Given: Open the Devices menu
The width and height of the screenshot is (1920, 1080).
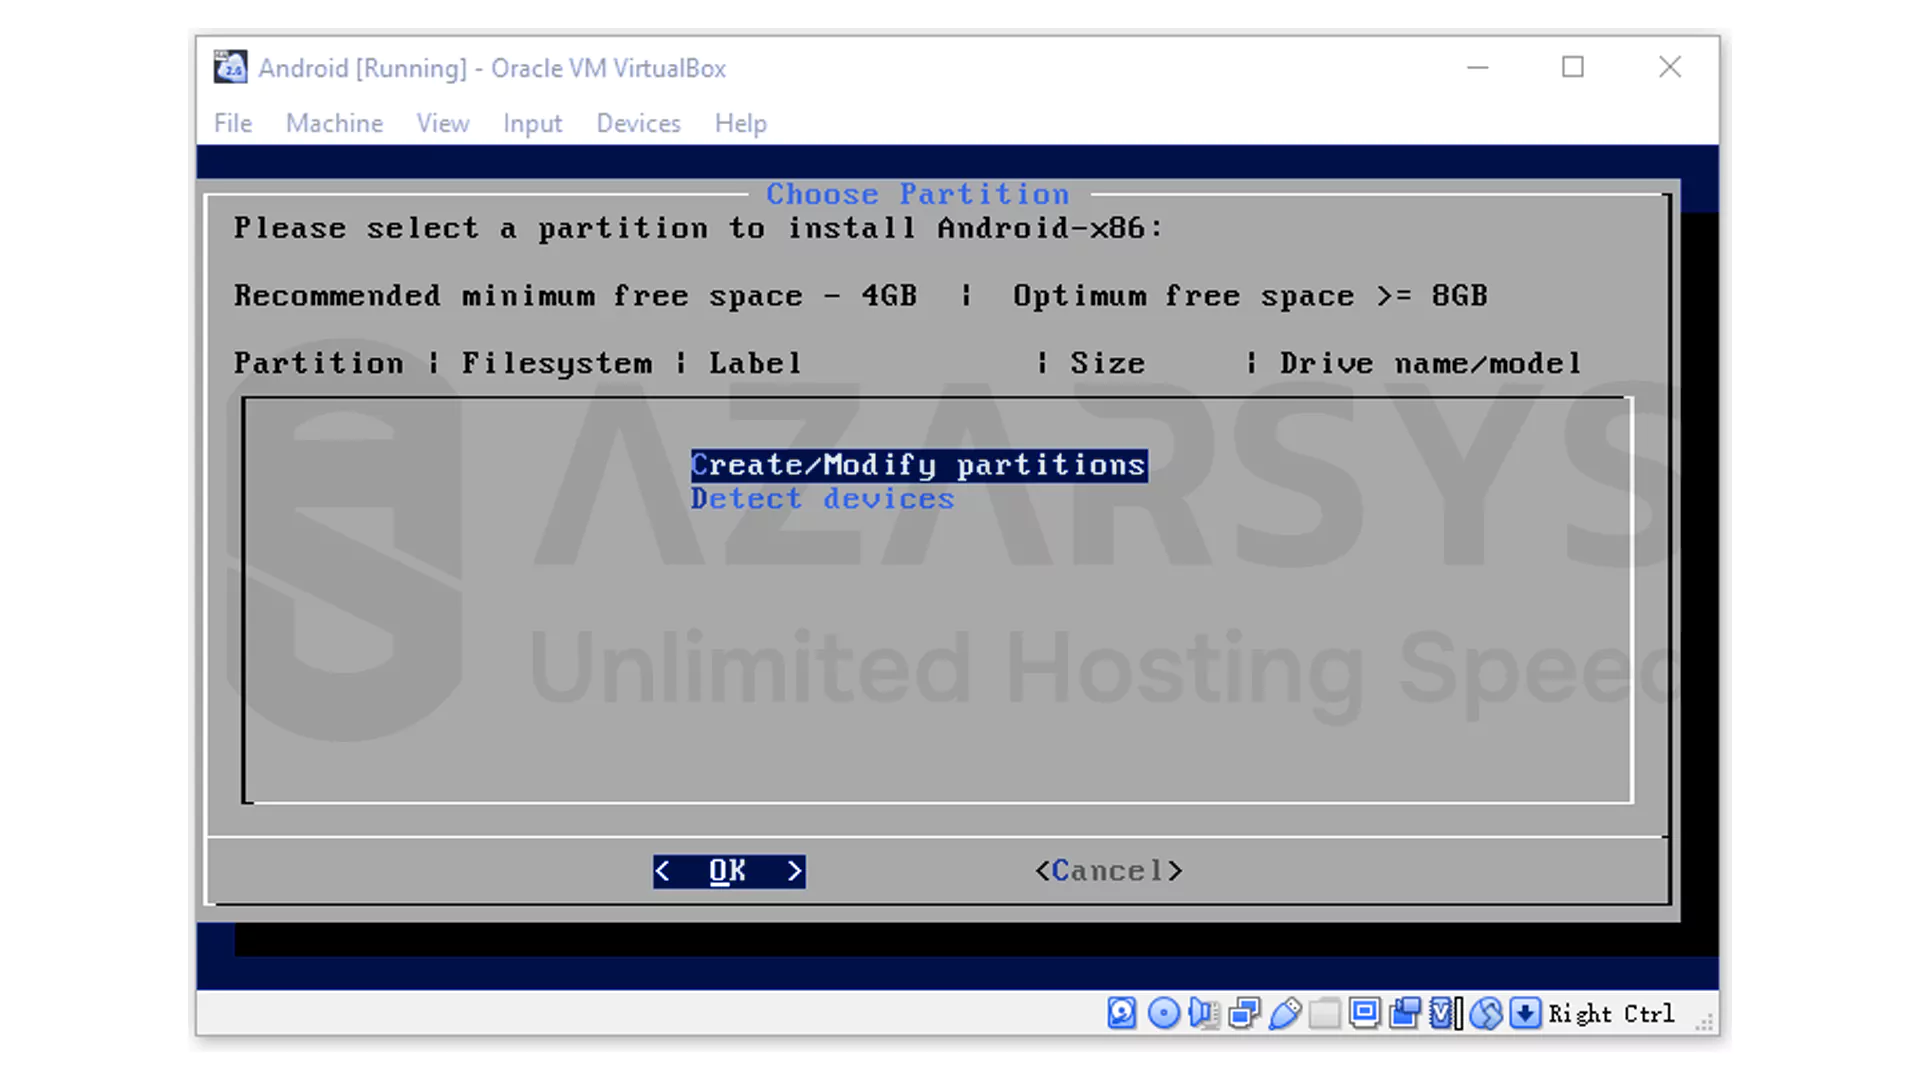Looking at the screenshot, I should (638, 123).
